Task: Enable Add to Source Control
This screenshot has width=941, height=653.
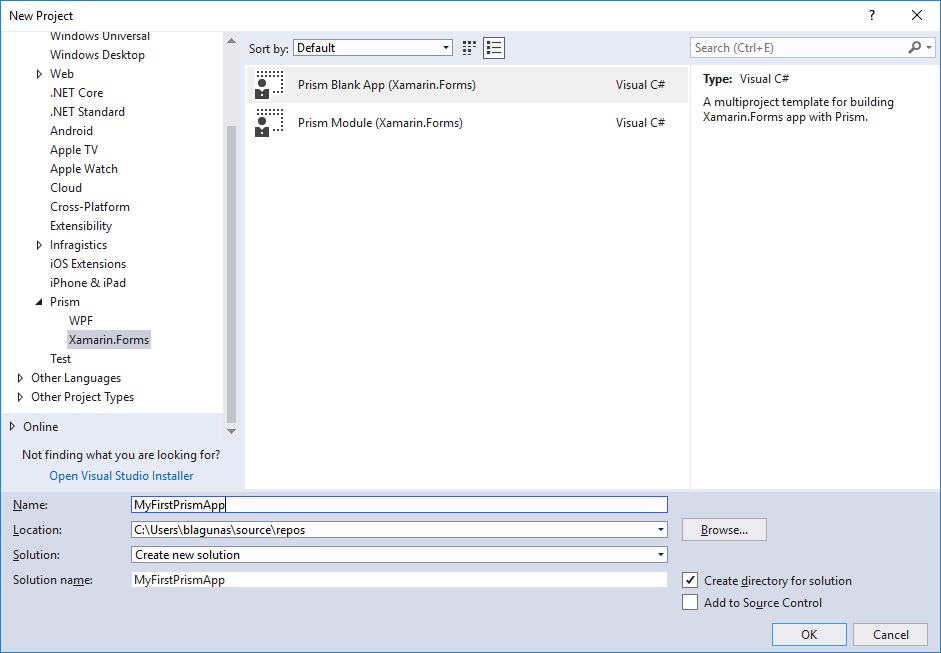Action: pos(690,602)
